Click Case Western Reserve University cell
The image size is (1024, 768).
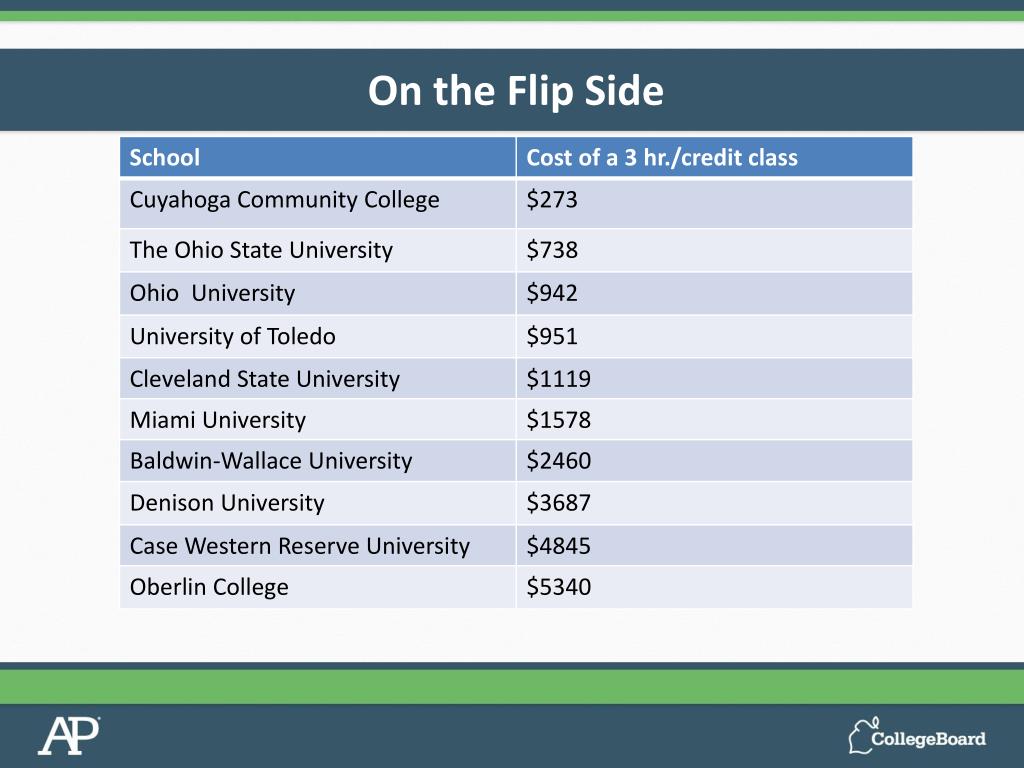[x=300, y=546]
